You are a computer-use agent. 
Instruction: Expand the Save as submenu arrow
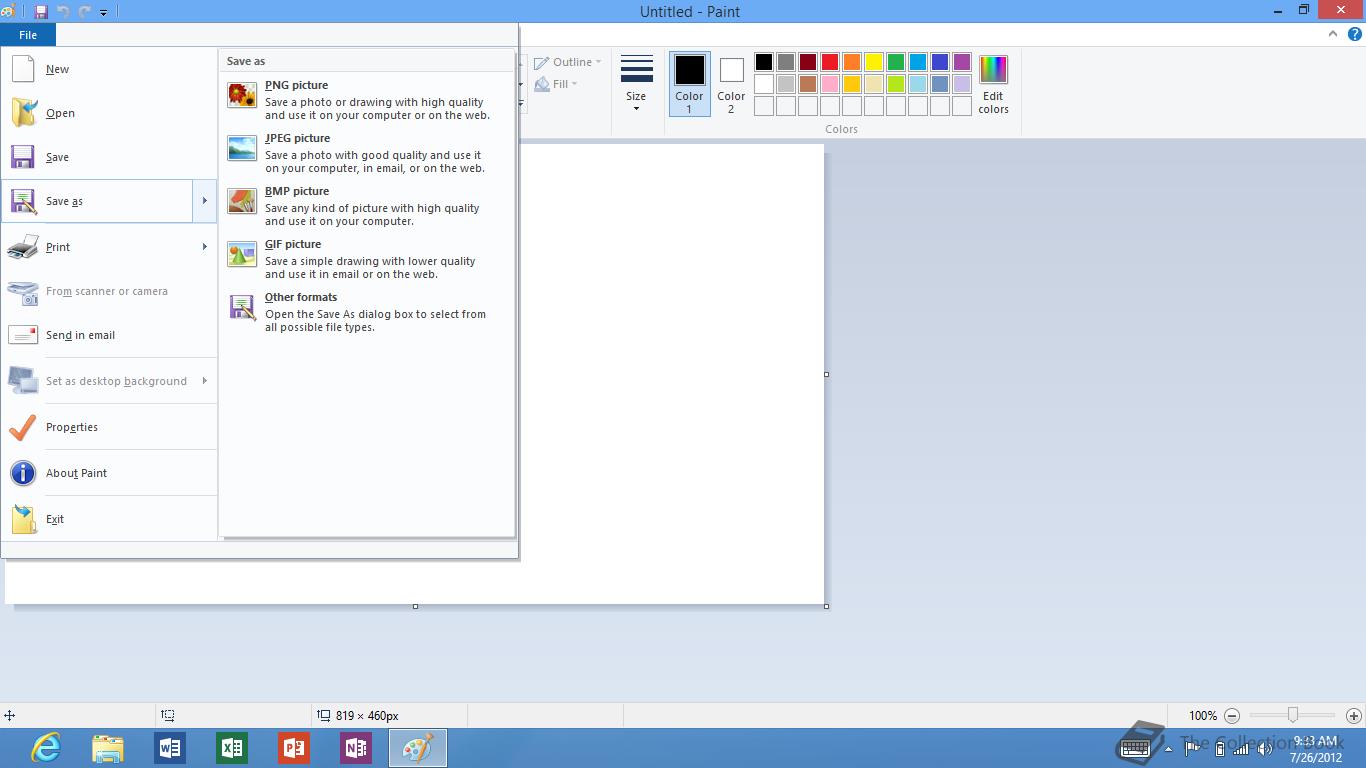204,201
